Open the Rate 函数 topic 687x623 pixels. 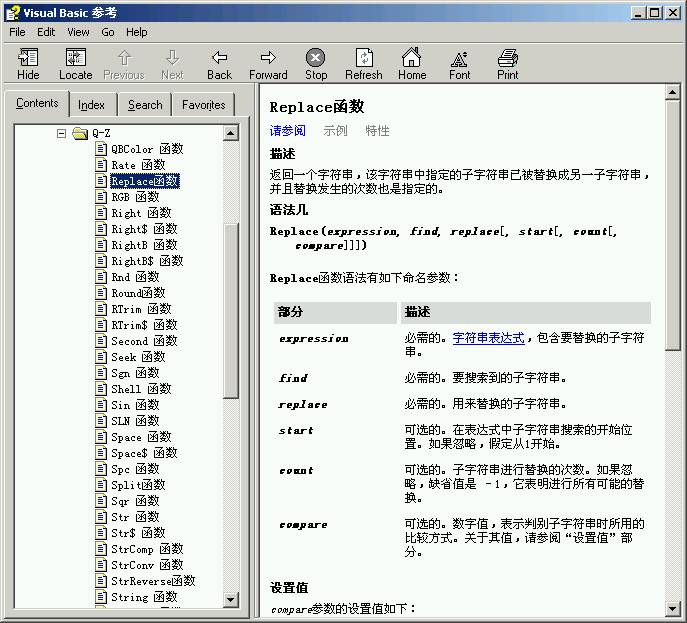point(138,165)
